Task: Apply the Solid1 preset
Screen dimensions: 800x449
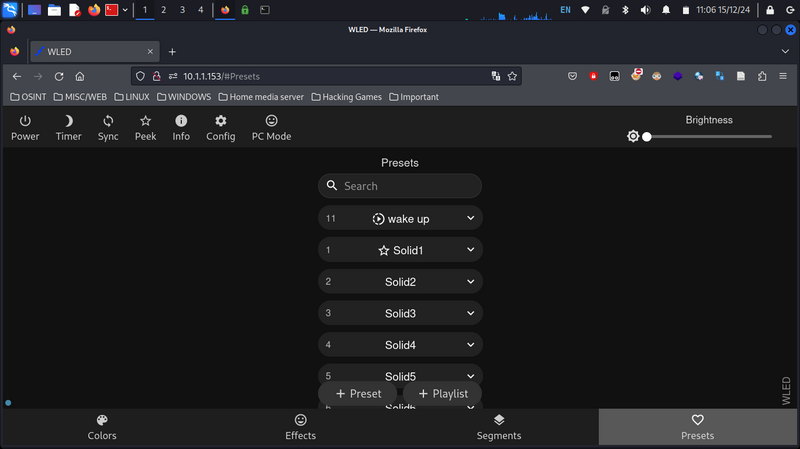Action: pyautogui.click(x=400, y=250)
